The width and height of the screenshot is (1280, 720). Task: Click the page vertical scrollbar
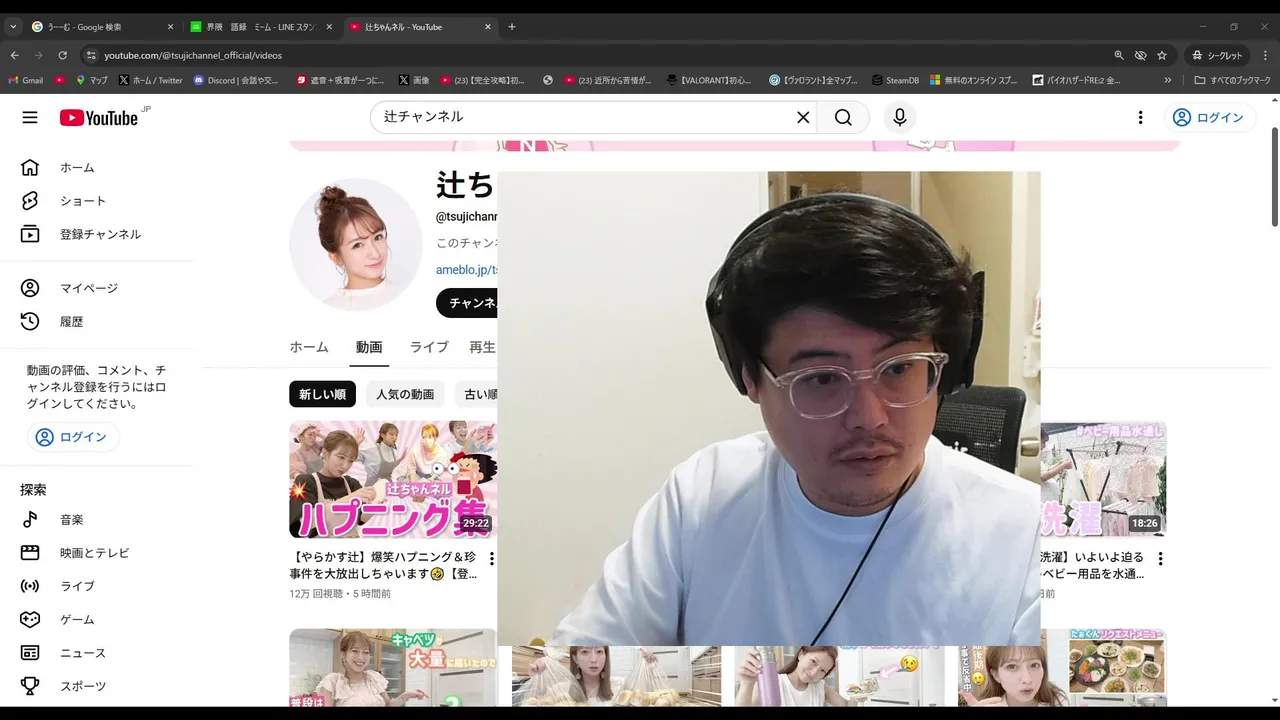tap(1274, 177)
